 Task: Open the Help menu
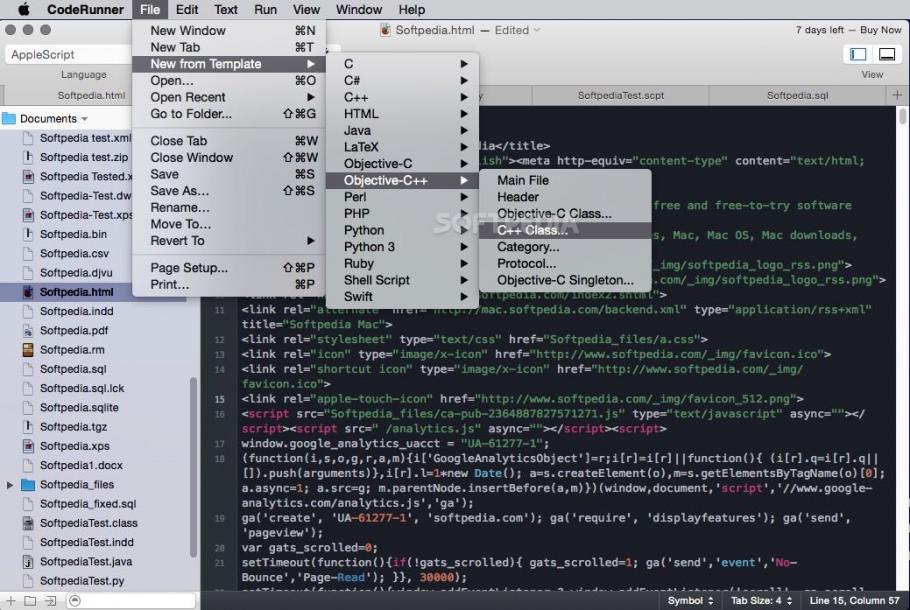pyautogui.click(x=411, y=9)
